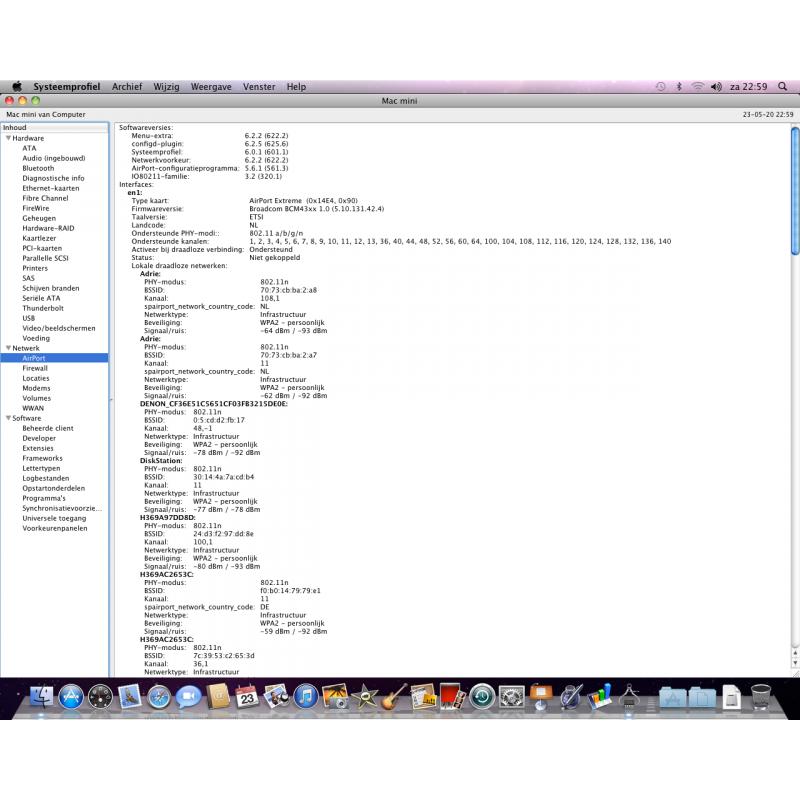Open iCal calendar showing 23
800x800 pixels.
tap(247, 696)
